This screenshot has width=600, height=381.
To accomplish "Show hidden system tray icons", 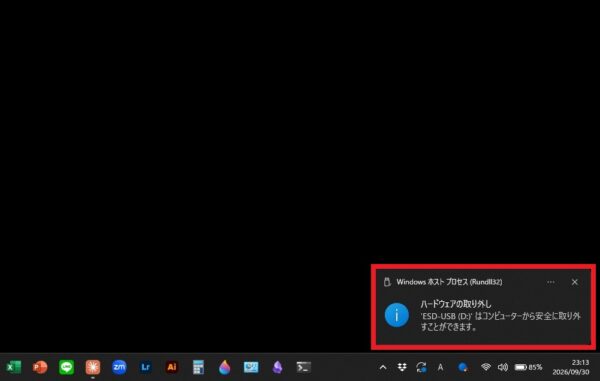I will coord(383,368).
